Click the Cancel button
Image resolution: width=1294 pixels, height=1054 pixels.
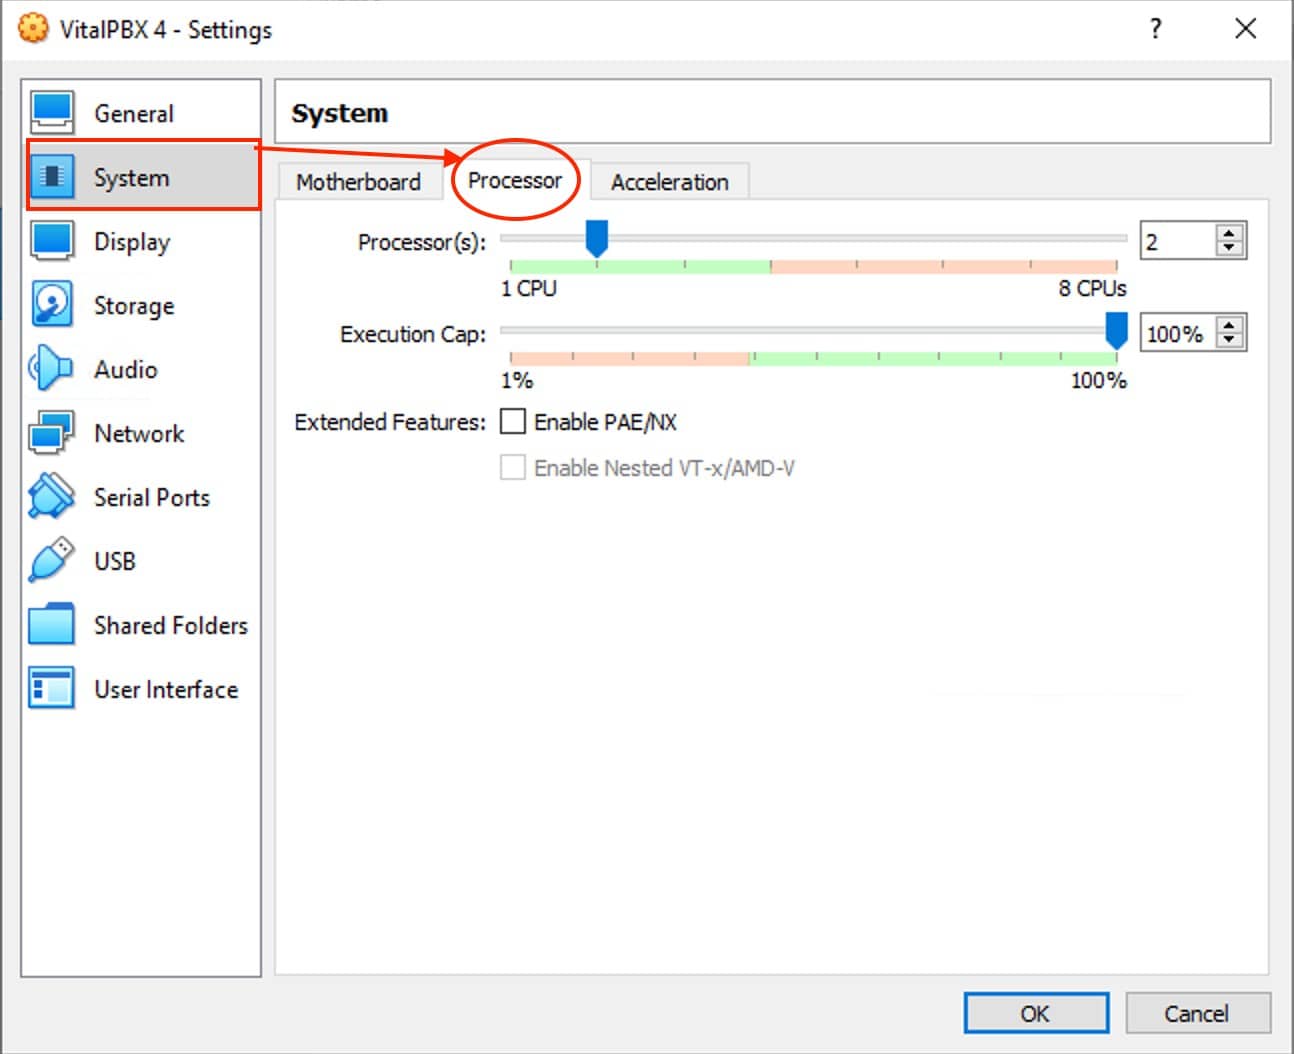[x=1197, y=1013]
